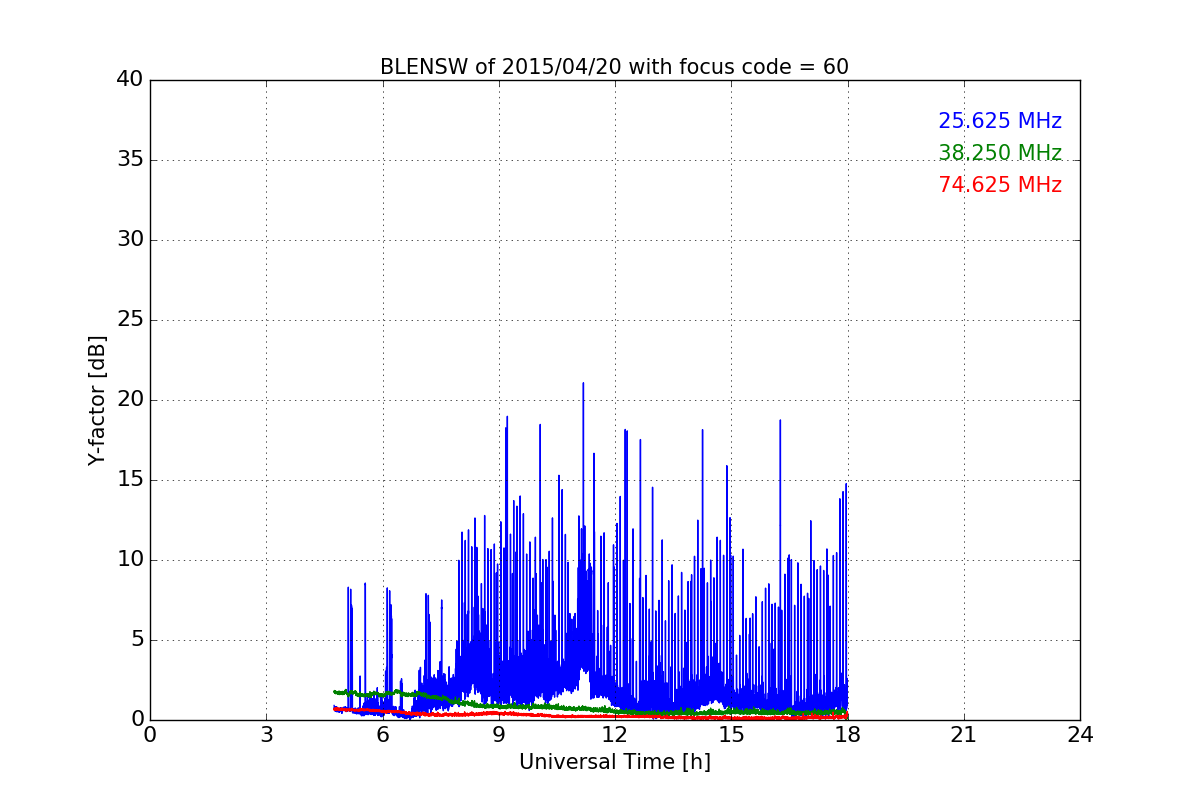The image size is (1200, 800).
Task: Click the x-axis tick label 6
Action: pyautogui.click(x=382, y=735)
